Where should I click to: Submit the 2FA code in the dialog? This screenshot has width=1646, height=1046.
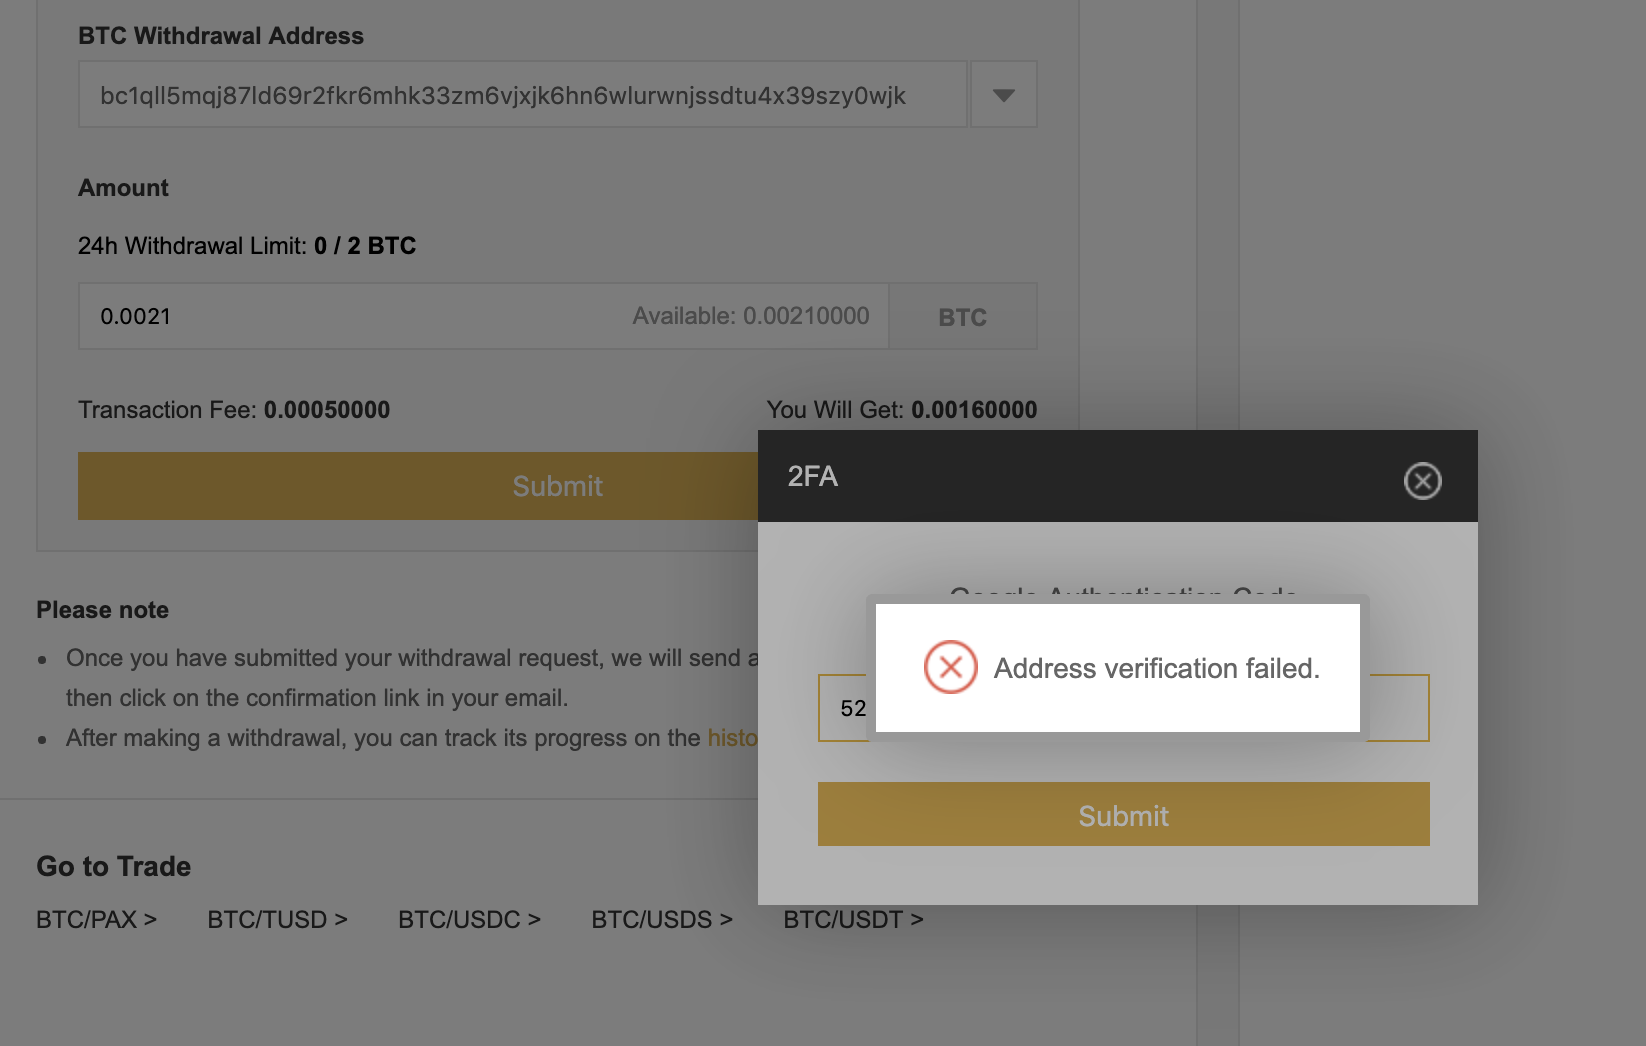pyautogui.click(x=1123, y=815)
